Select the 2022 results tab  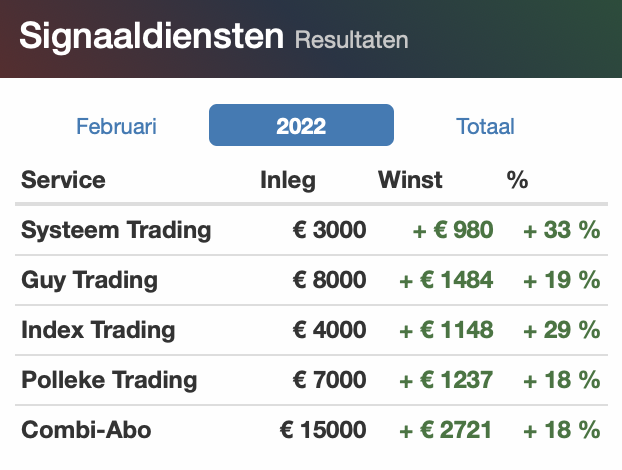[x=301, y=125]
